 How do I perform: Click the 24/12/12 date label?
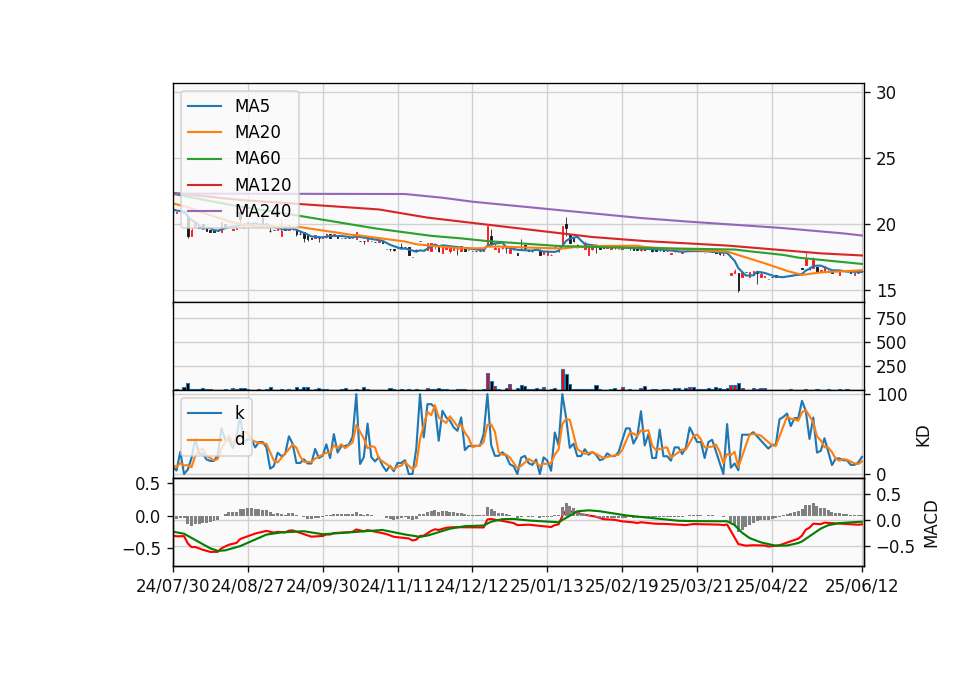coord(472,587)
